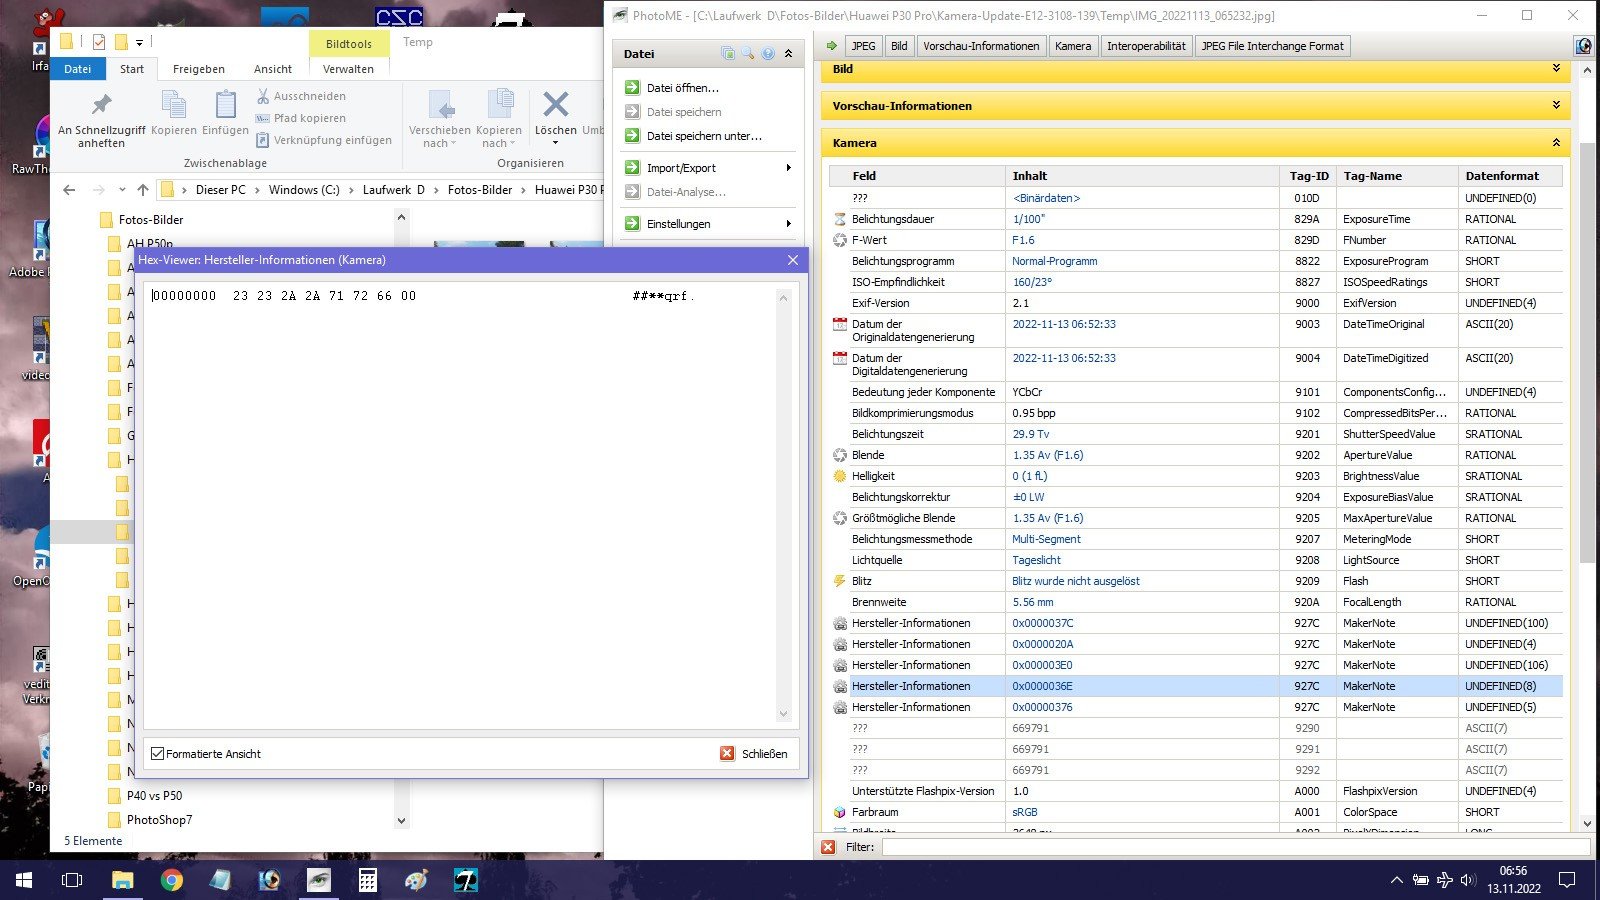Click the 1/100" Belichtungsdauer value link

[1028, 219]
